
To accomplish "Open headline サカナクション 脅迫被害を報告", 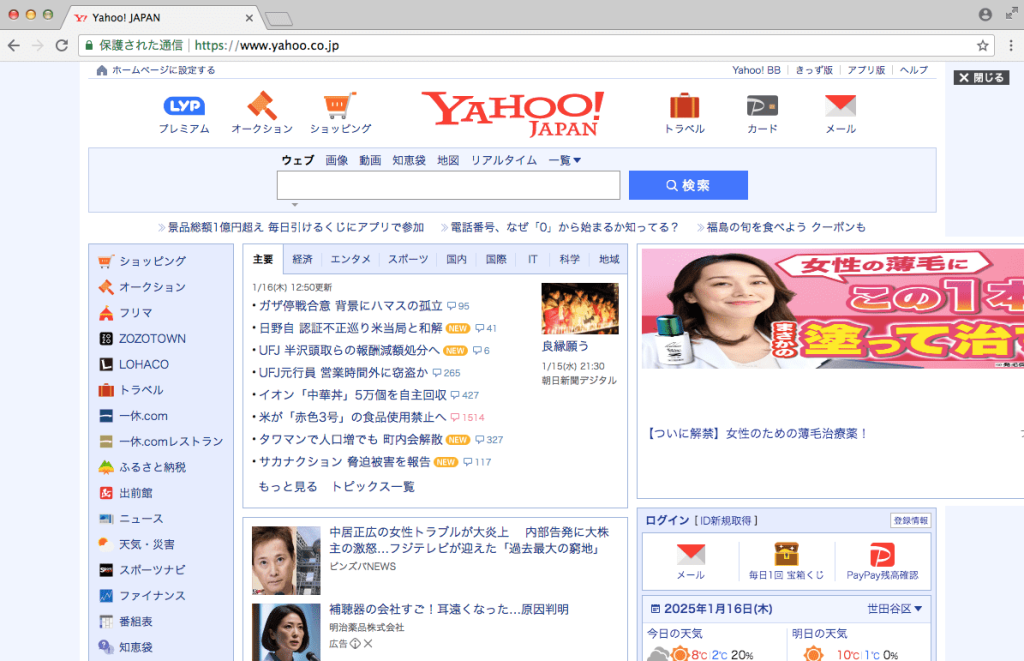I will click(345, 462).
